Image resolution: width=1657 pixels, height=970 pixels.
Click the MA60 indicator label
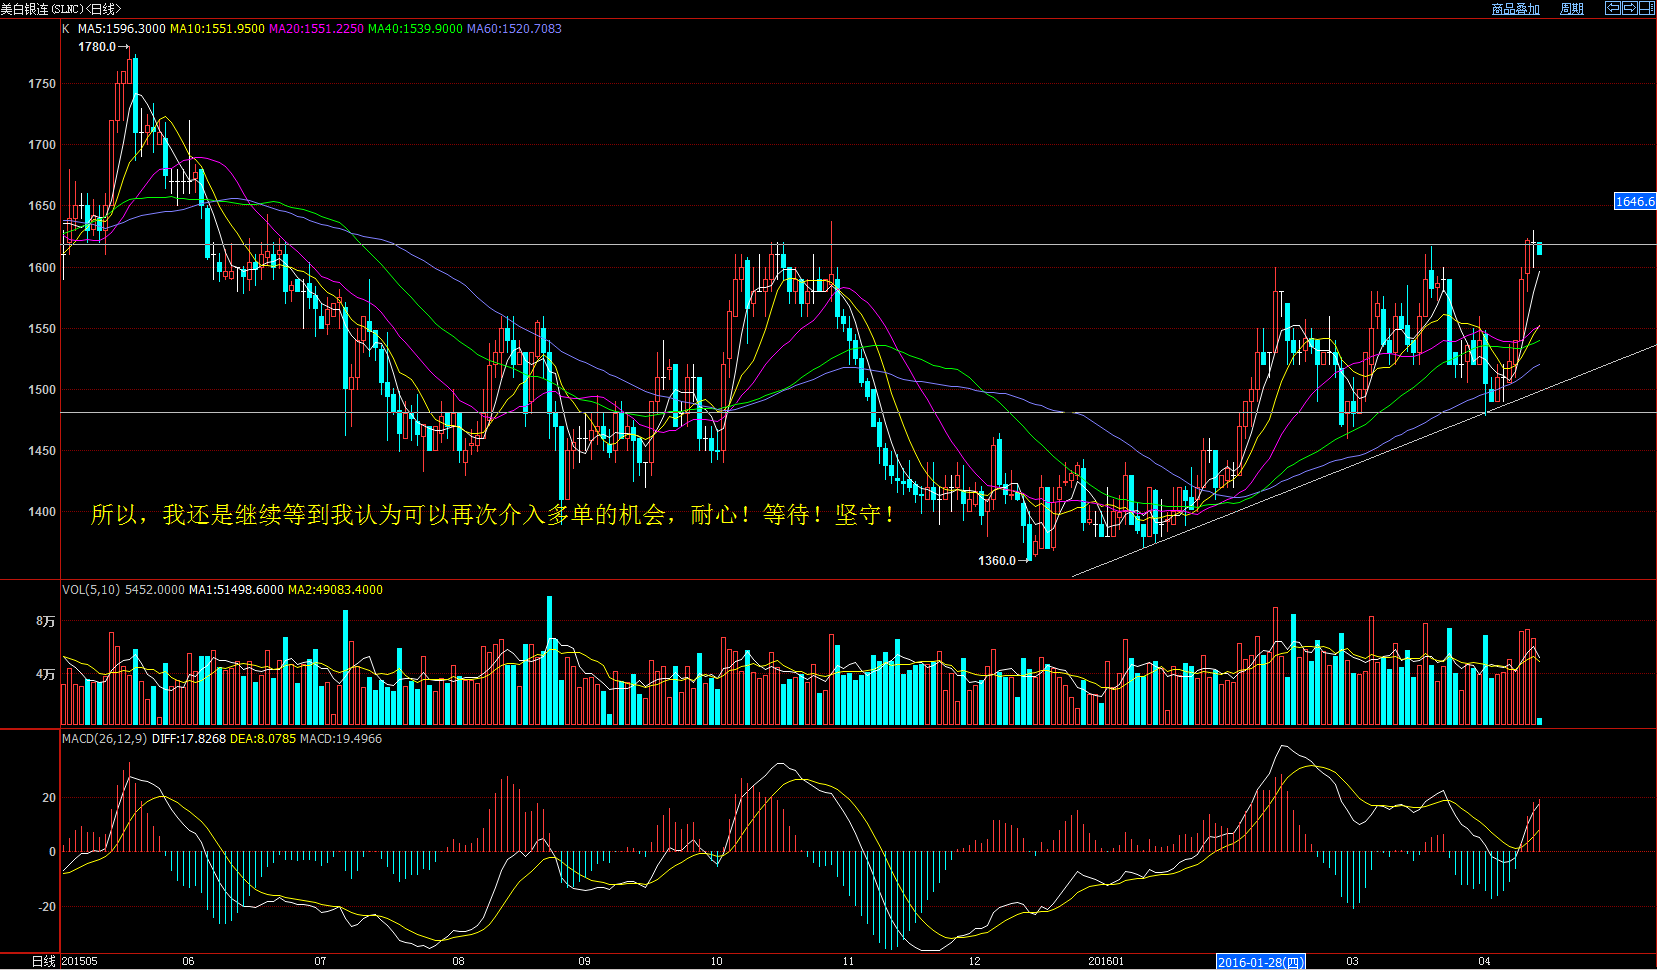(514, 29)
